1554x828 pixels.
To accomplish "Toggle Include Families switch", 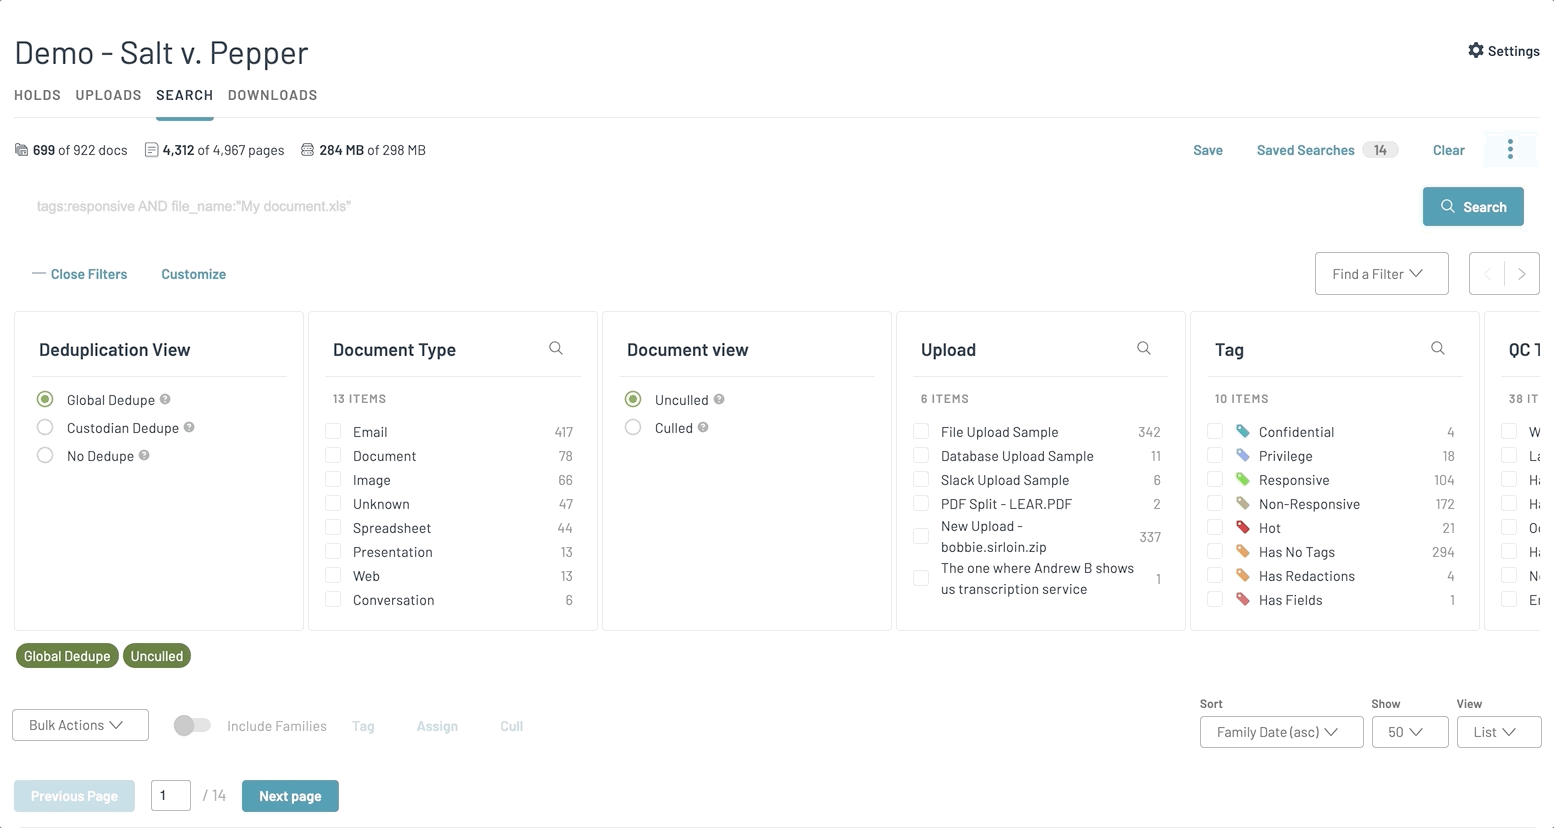I will 192,726.
